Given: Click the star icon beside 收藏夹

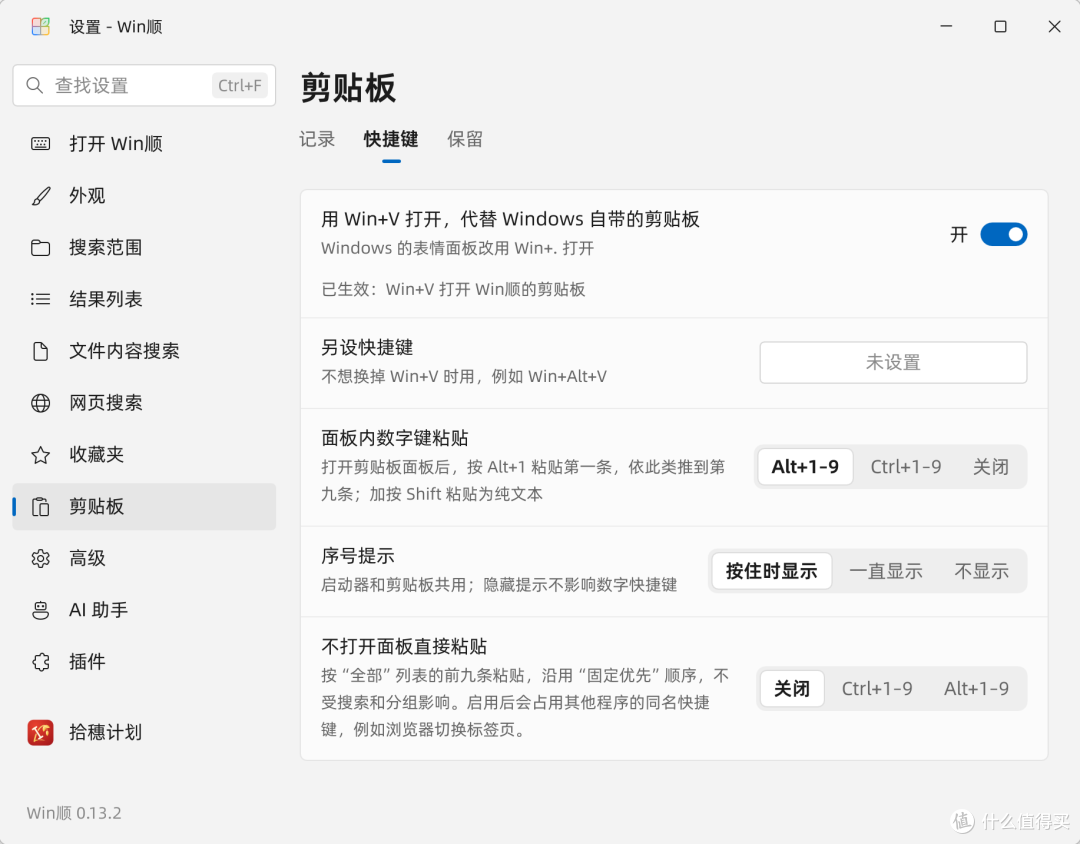Looking at the screenshot, I should (41, 455).
